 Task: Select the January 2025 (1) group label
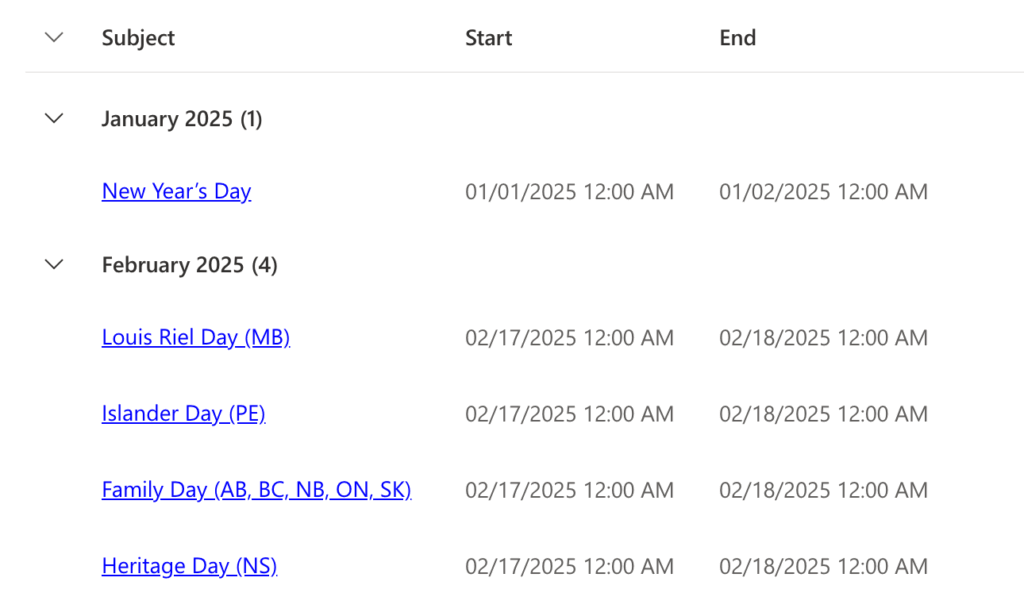tap(181, 118)
